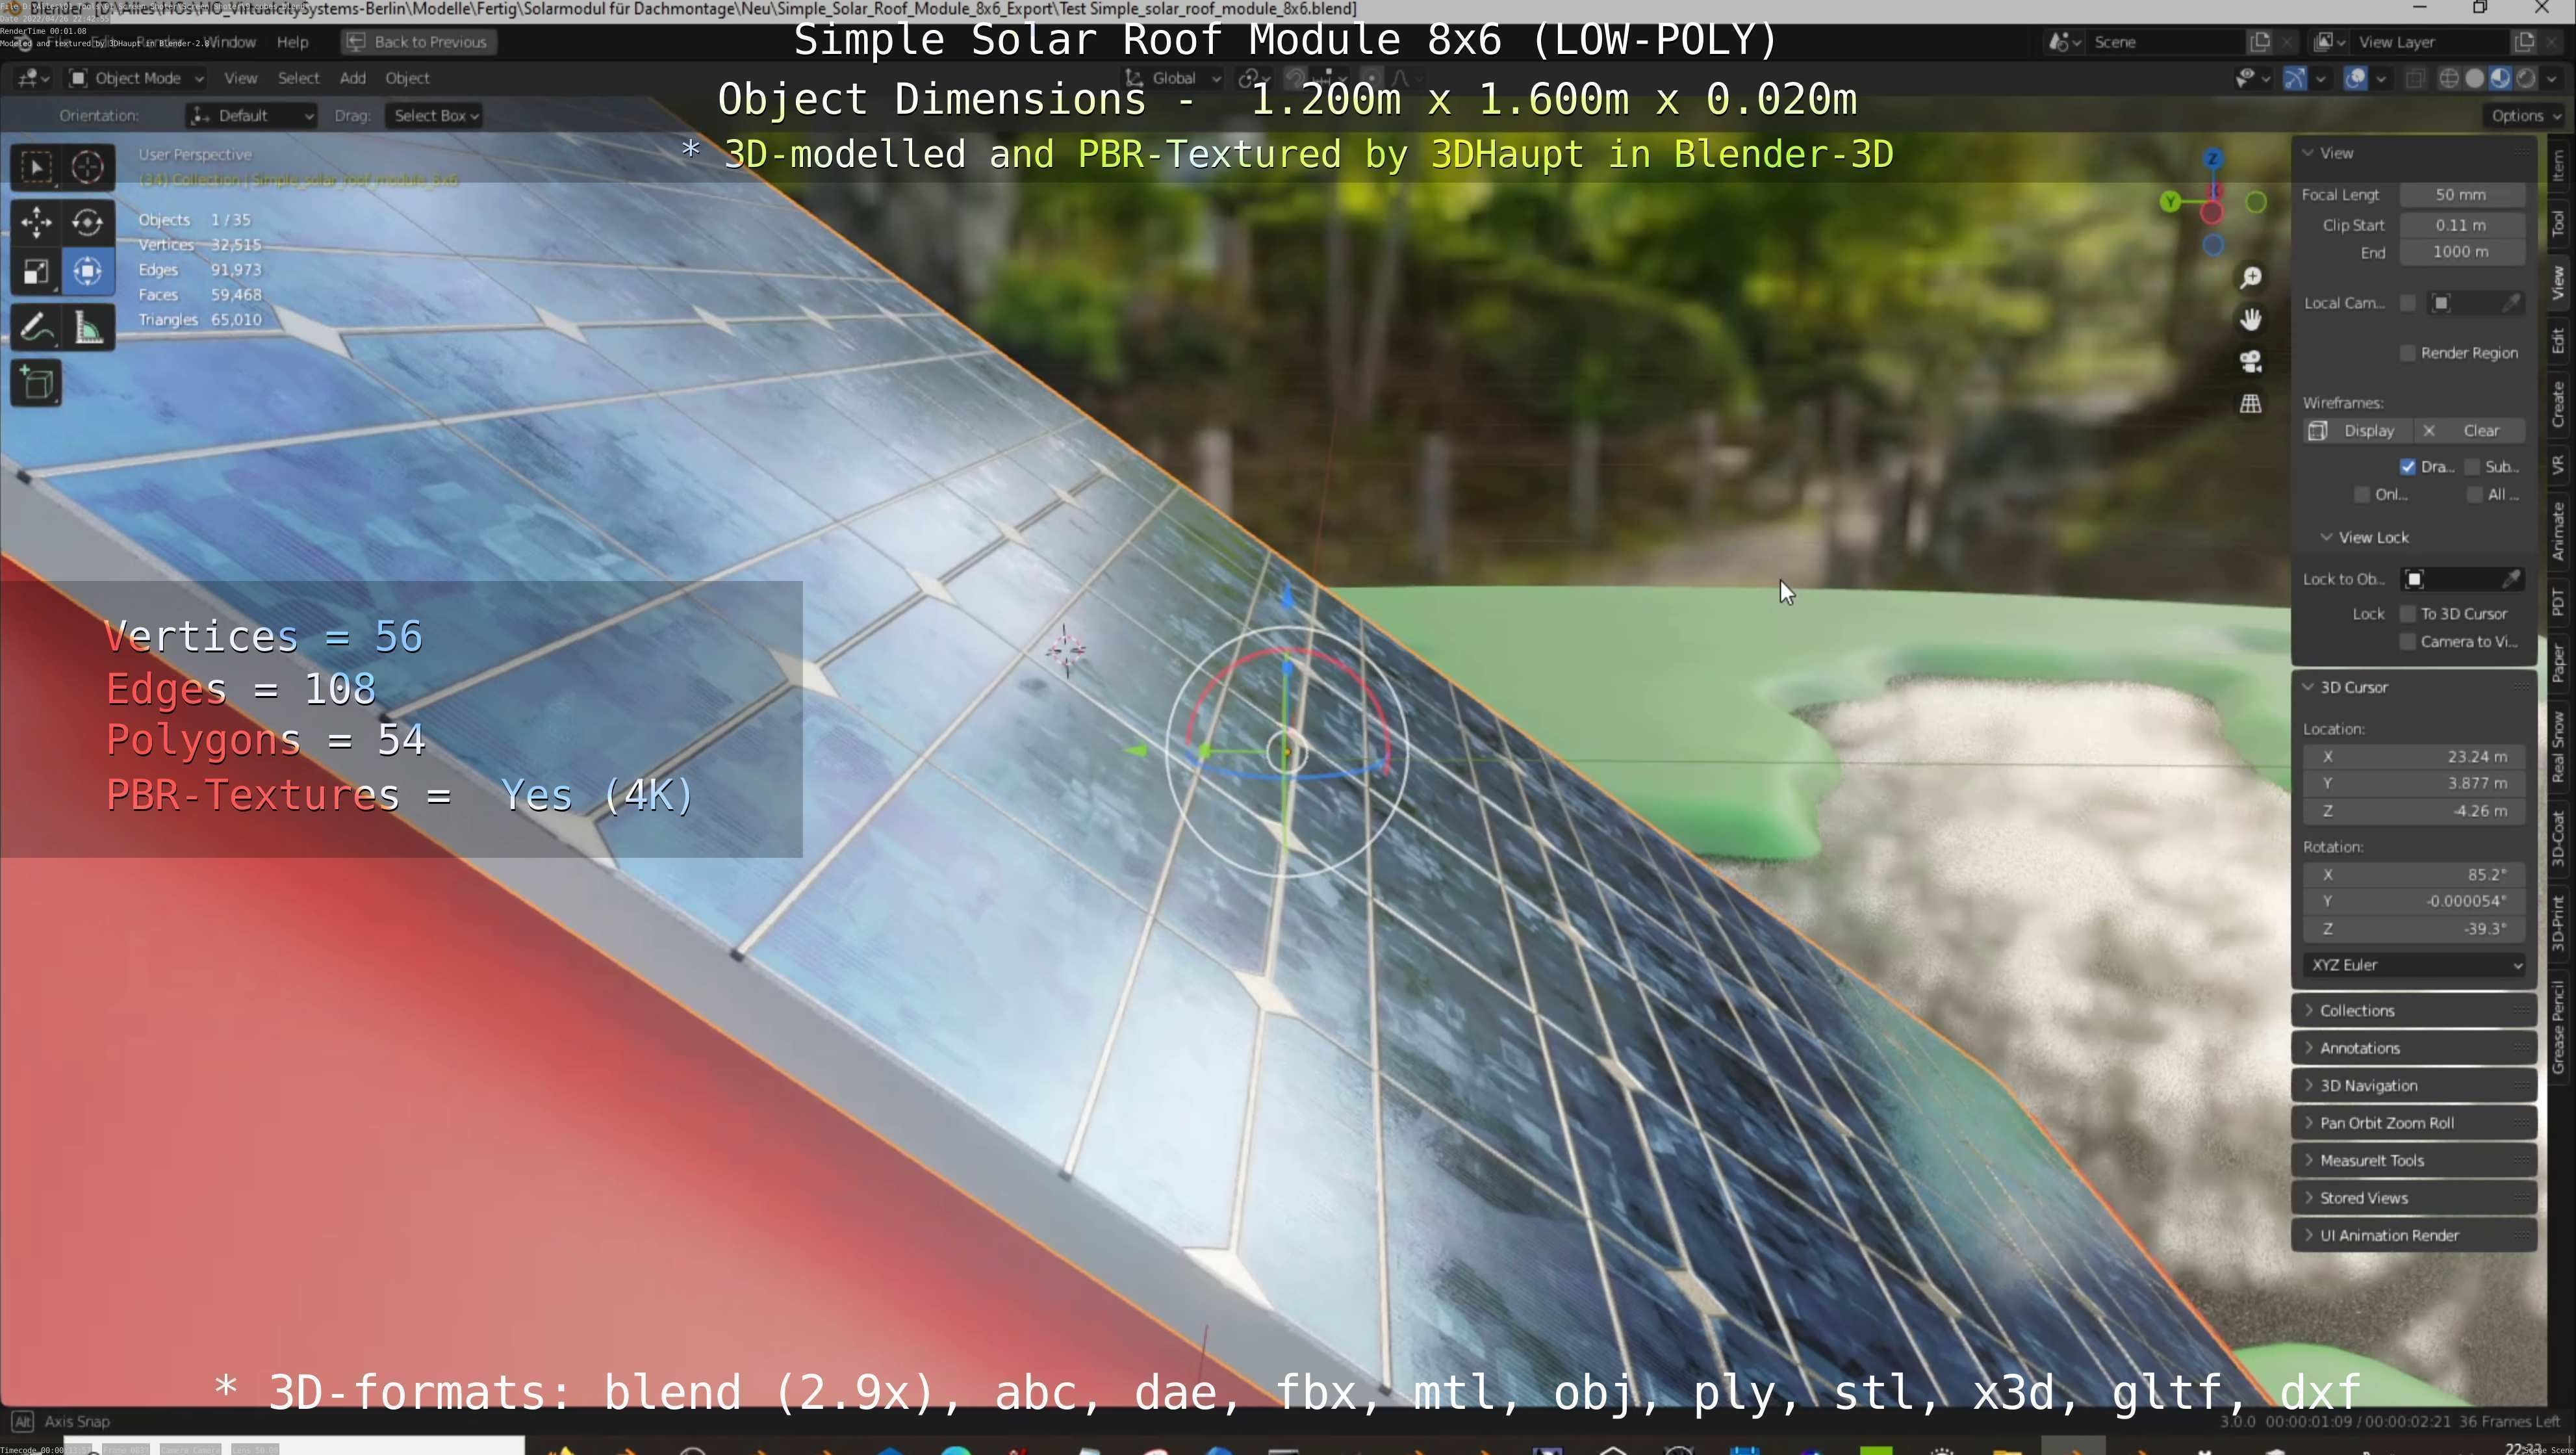The height and width of the screenshot is (1455, 2576).
Task: Select the 3D Cursor tool
Action: 88,167
